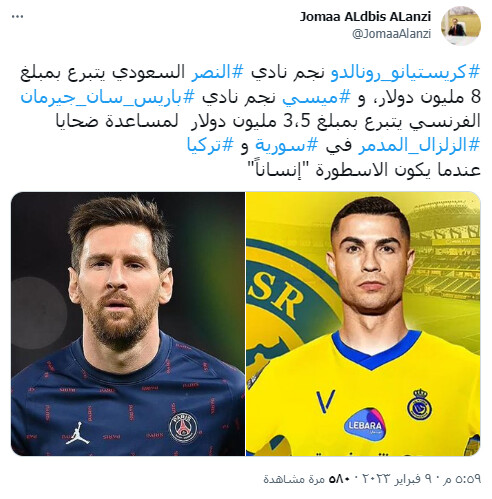The height and width of the screenshot is (499, 492).
Task: Enlarge photo of player in yellow Lebara jersey
Action: [363, 324]
